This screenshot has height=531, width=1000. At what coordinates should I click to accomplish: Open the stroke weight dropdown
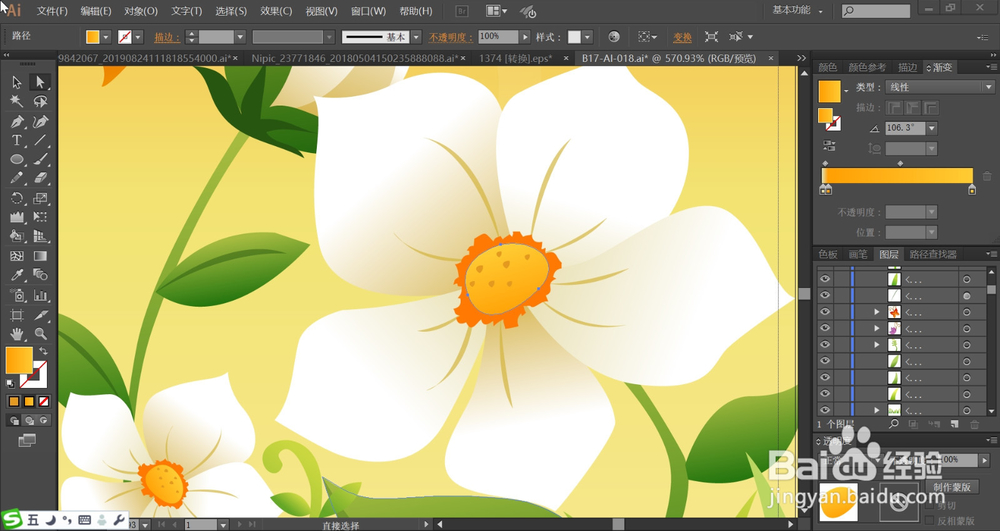coord(240,37)
